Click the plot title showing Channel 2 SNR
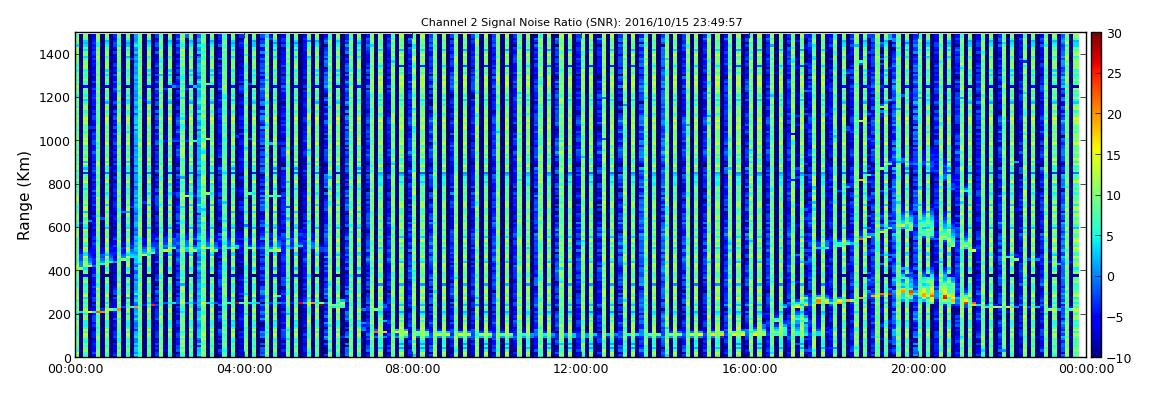 click(582, 22)
